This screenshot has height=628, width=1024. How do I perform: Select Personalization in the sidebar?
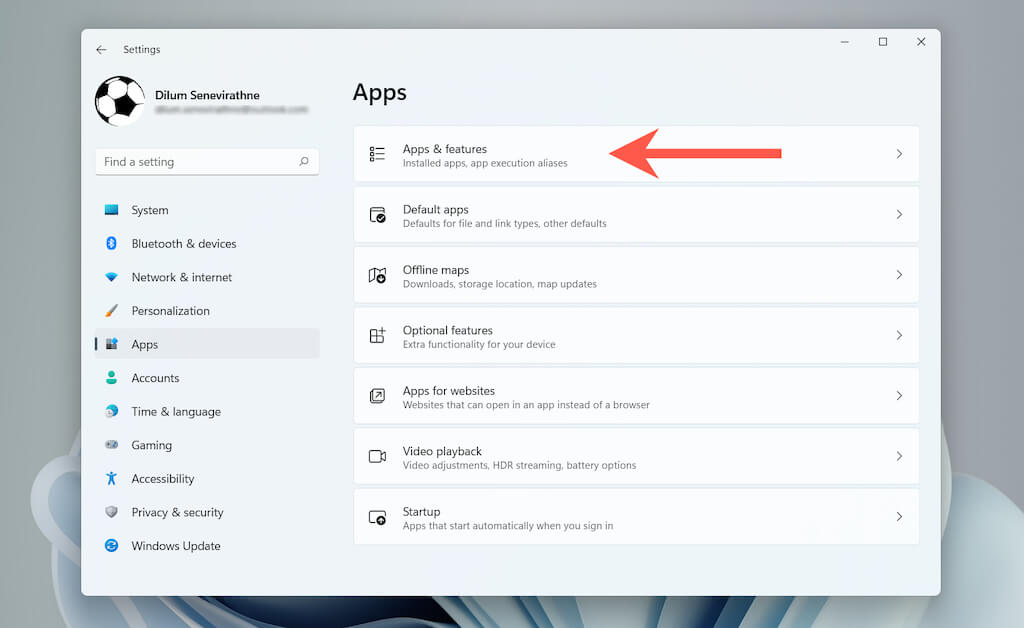(207, 311)
